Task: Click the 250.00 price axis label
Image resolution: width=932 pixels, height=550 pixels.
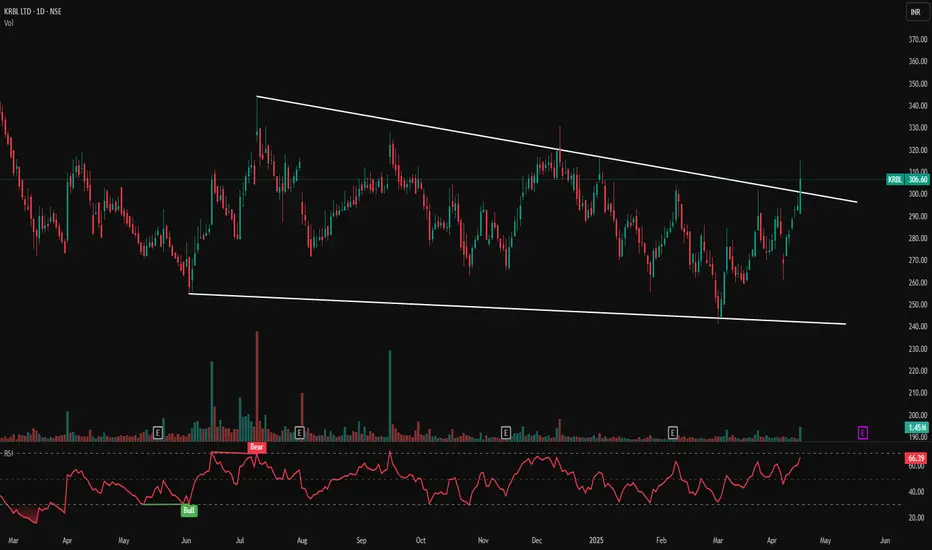Action: coord(918,304)
